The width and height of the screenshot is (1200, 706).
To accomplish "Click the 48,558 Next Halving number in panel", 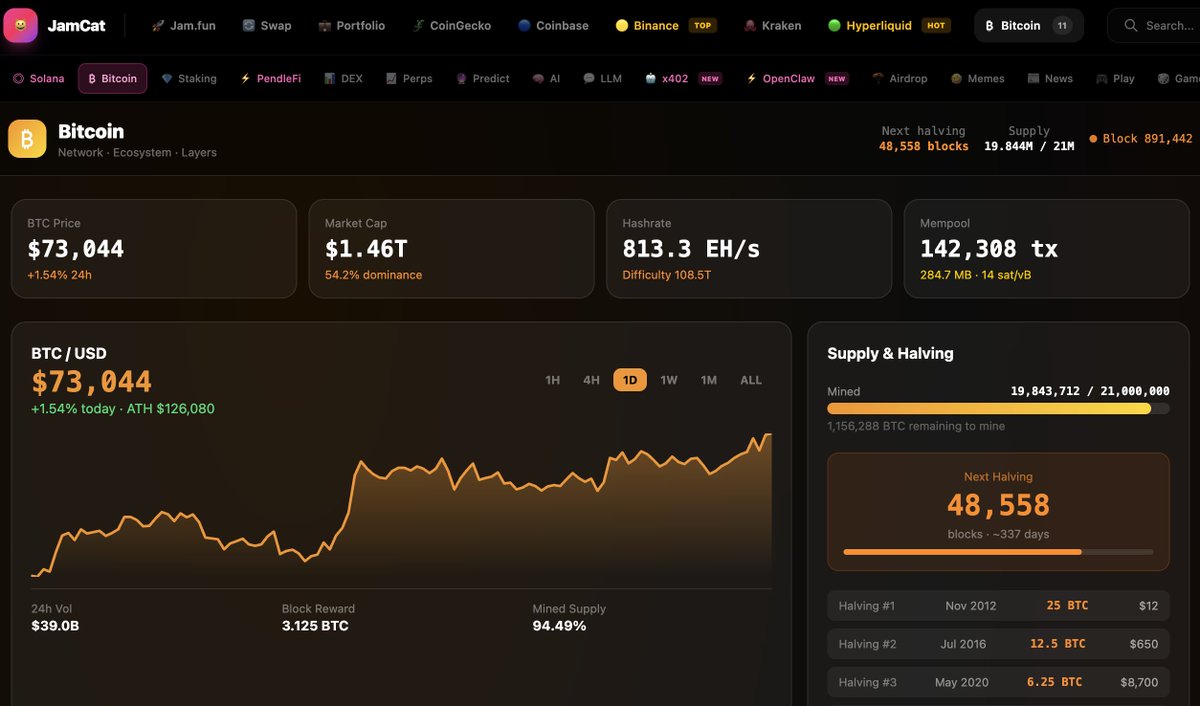I will tap(998, 505).
